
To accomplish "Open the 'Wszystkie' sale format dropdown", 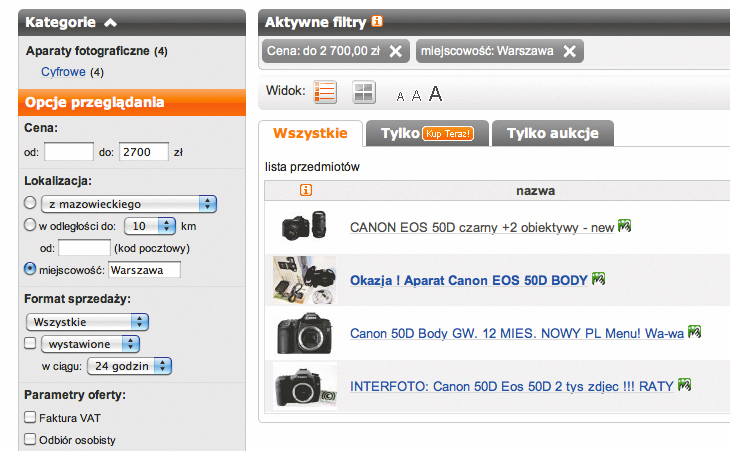I will coord(86,322).
